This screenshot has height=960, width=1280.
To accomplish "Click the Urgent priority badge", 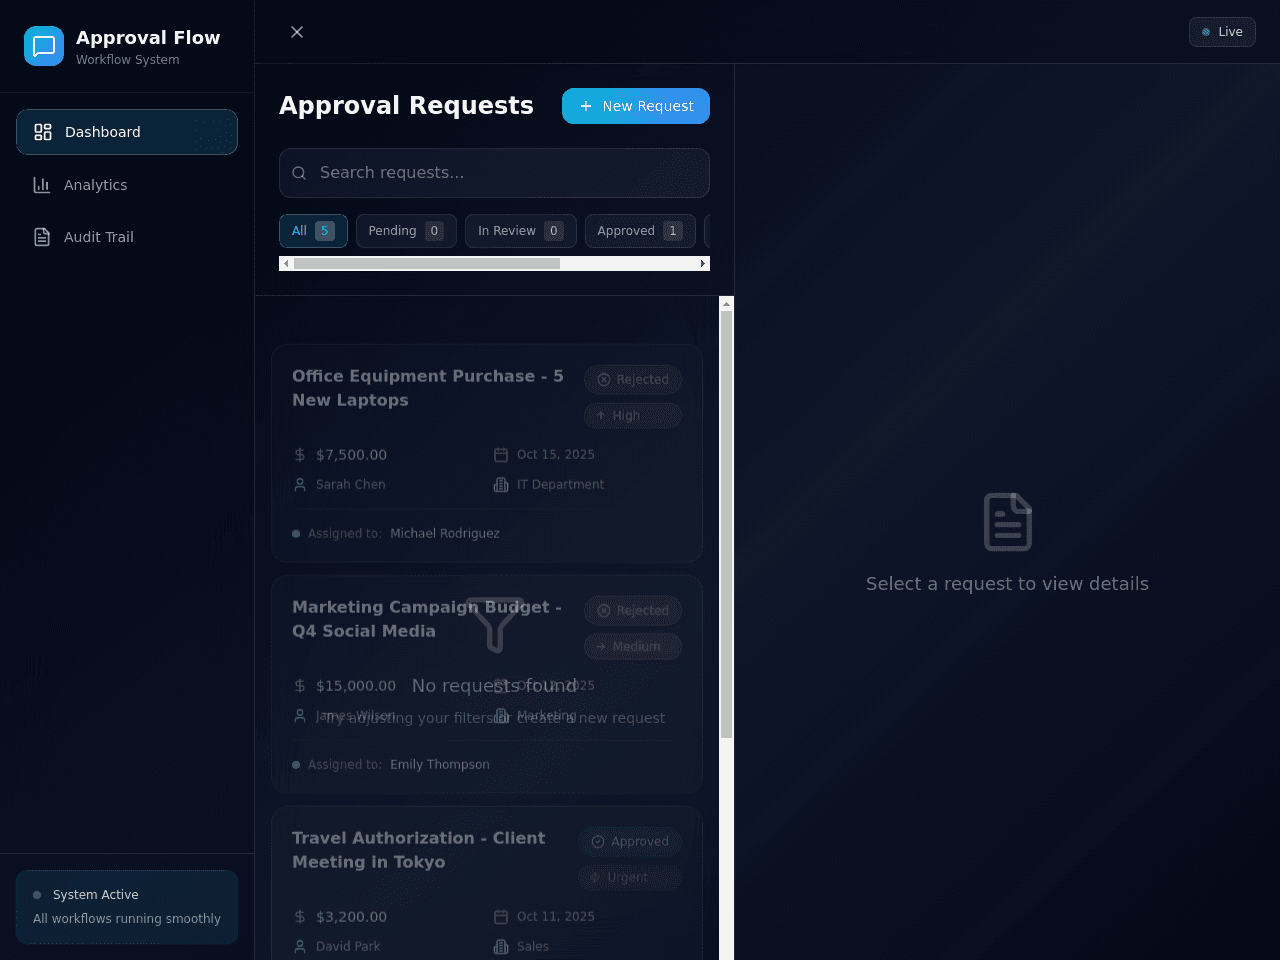I will [630, 878].
